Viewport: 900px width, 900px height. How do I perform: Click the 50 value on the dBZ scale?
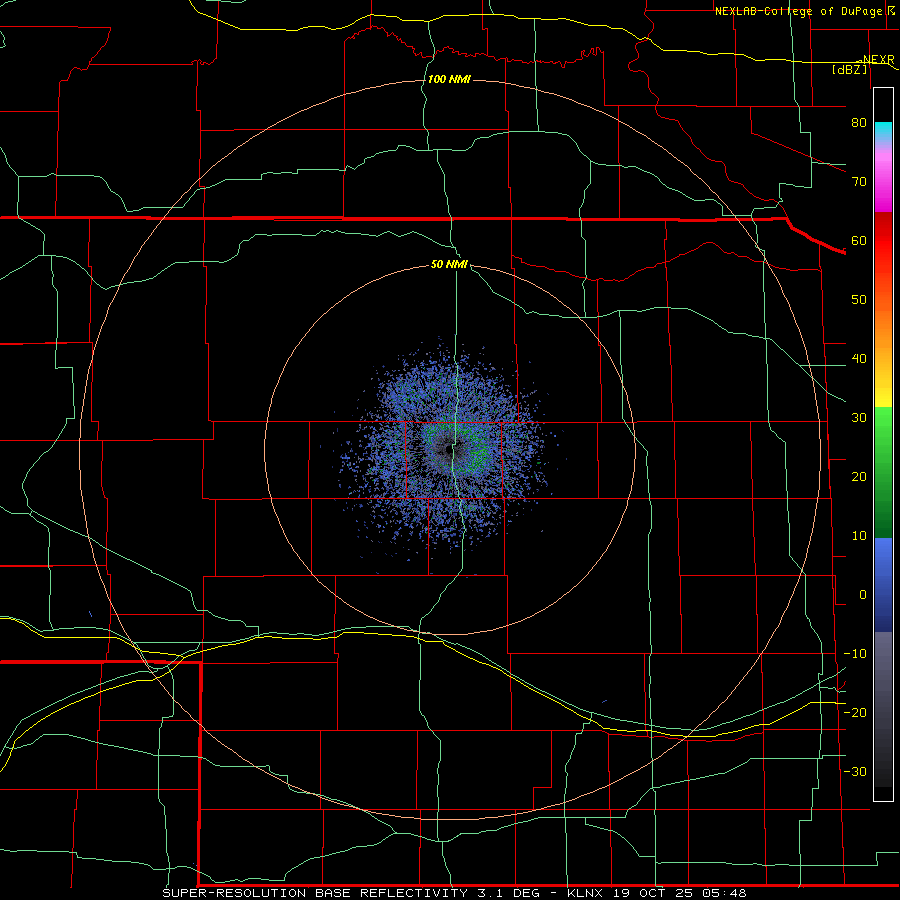point(859,300)
